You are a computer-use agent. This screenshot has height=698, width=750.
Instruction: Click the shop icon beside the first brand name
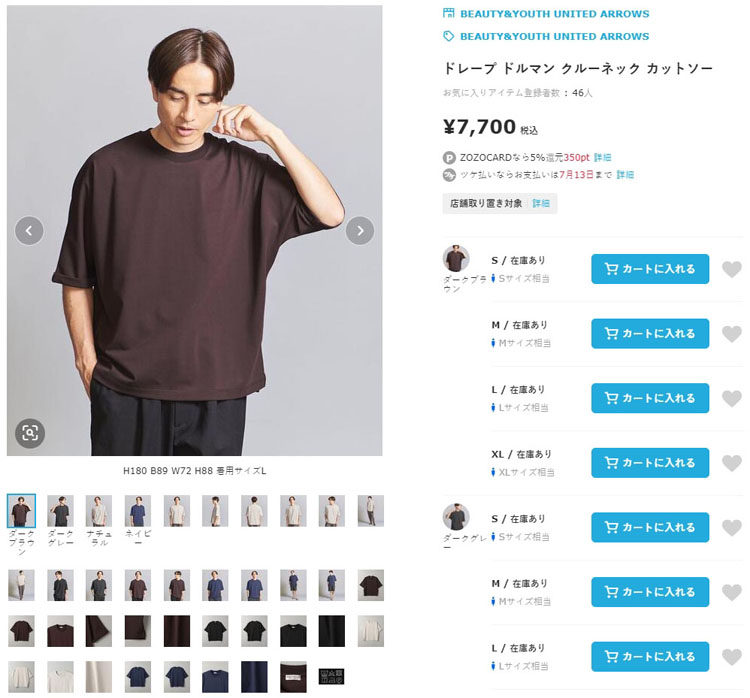(x=449, y=14)
